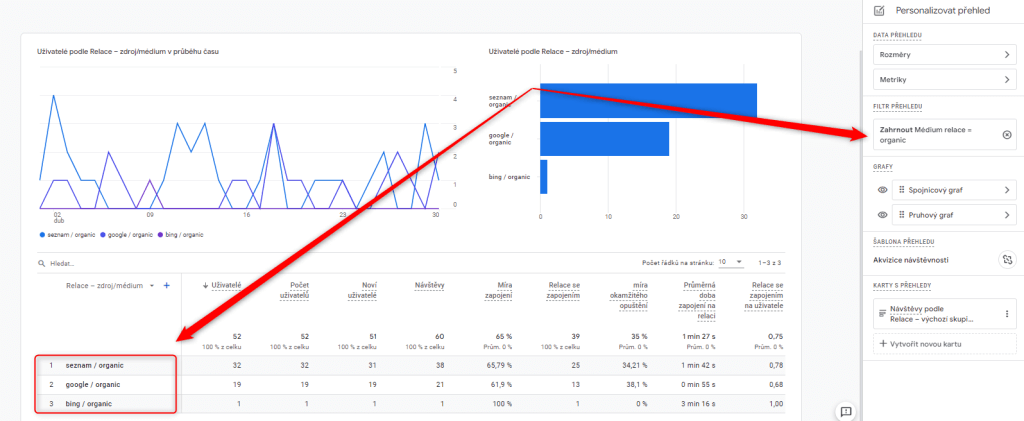Viewport: 1024px width, 421px height.
Task: Grab the drag handle of Spojnicový graf
Action: [x=902, y=190]
